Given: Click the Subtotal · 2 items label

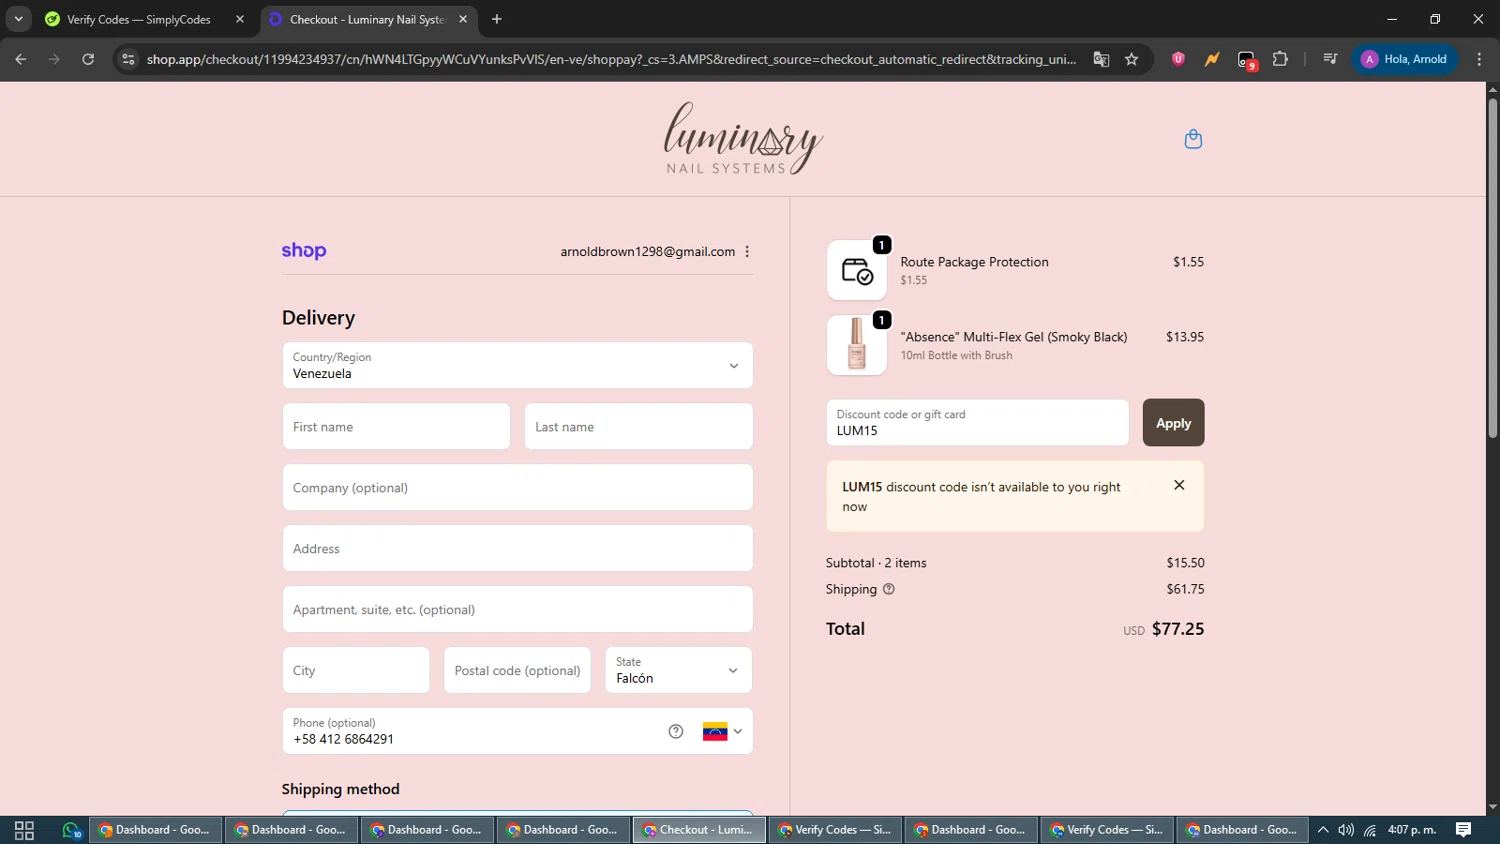Looking at the screenshot, I should [x=876, y=563].
